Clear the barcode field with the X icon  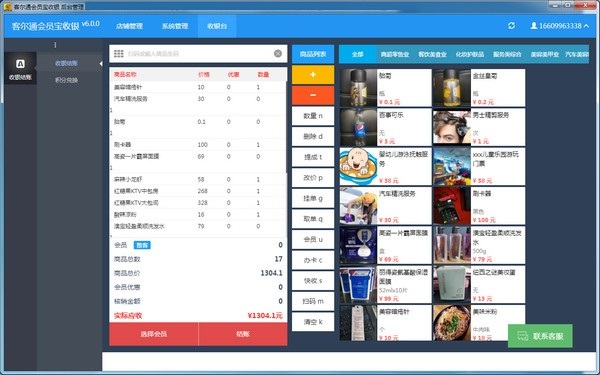278,54
